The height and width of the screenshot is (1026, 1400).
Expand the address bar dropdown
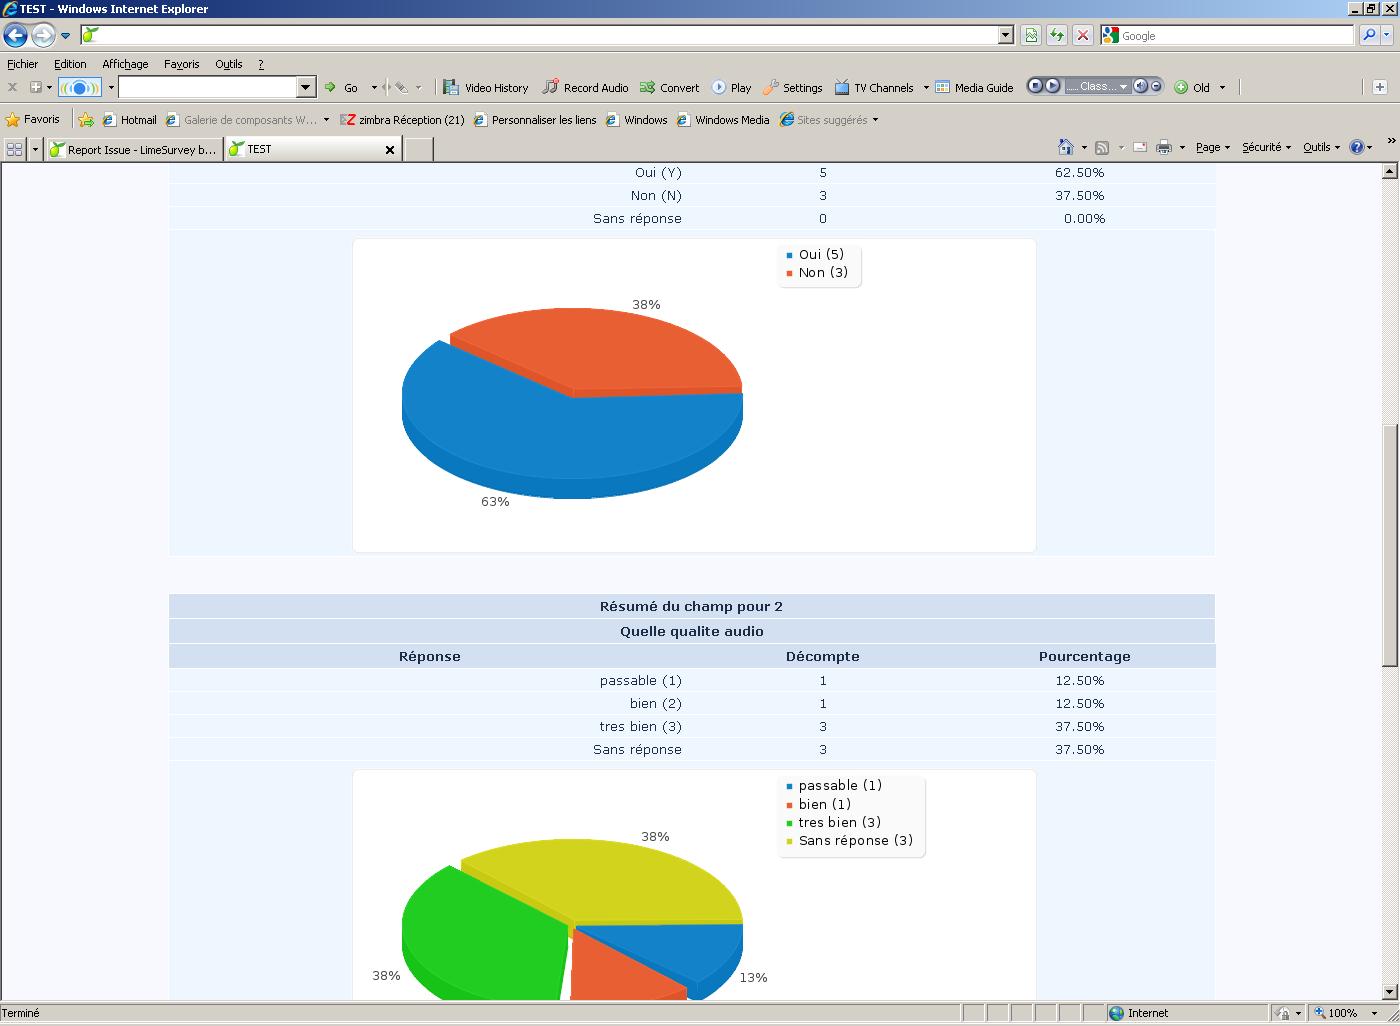[1006, 35]
